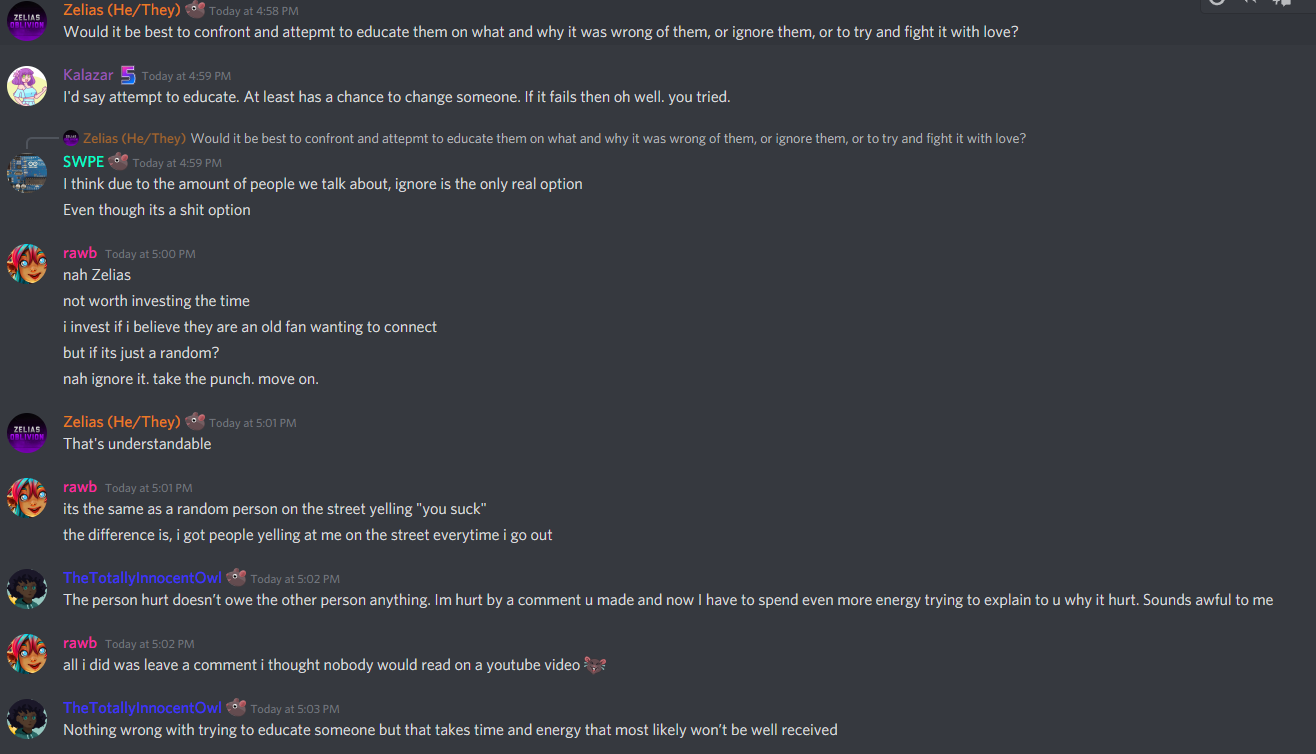Click the Kalazar username
Image resolution: width=1316 pixels, height=754 pixels.
click(88, 75)
